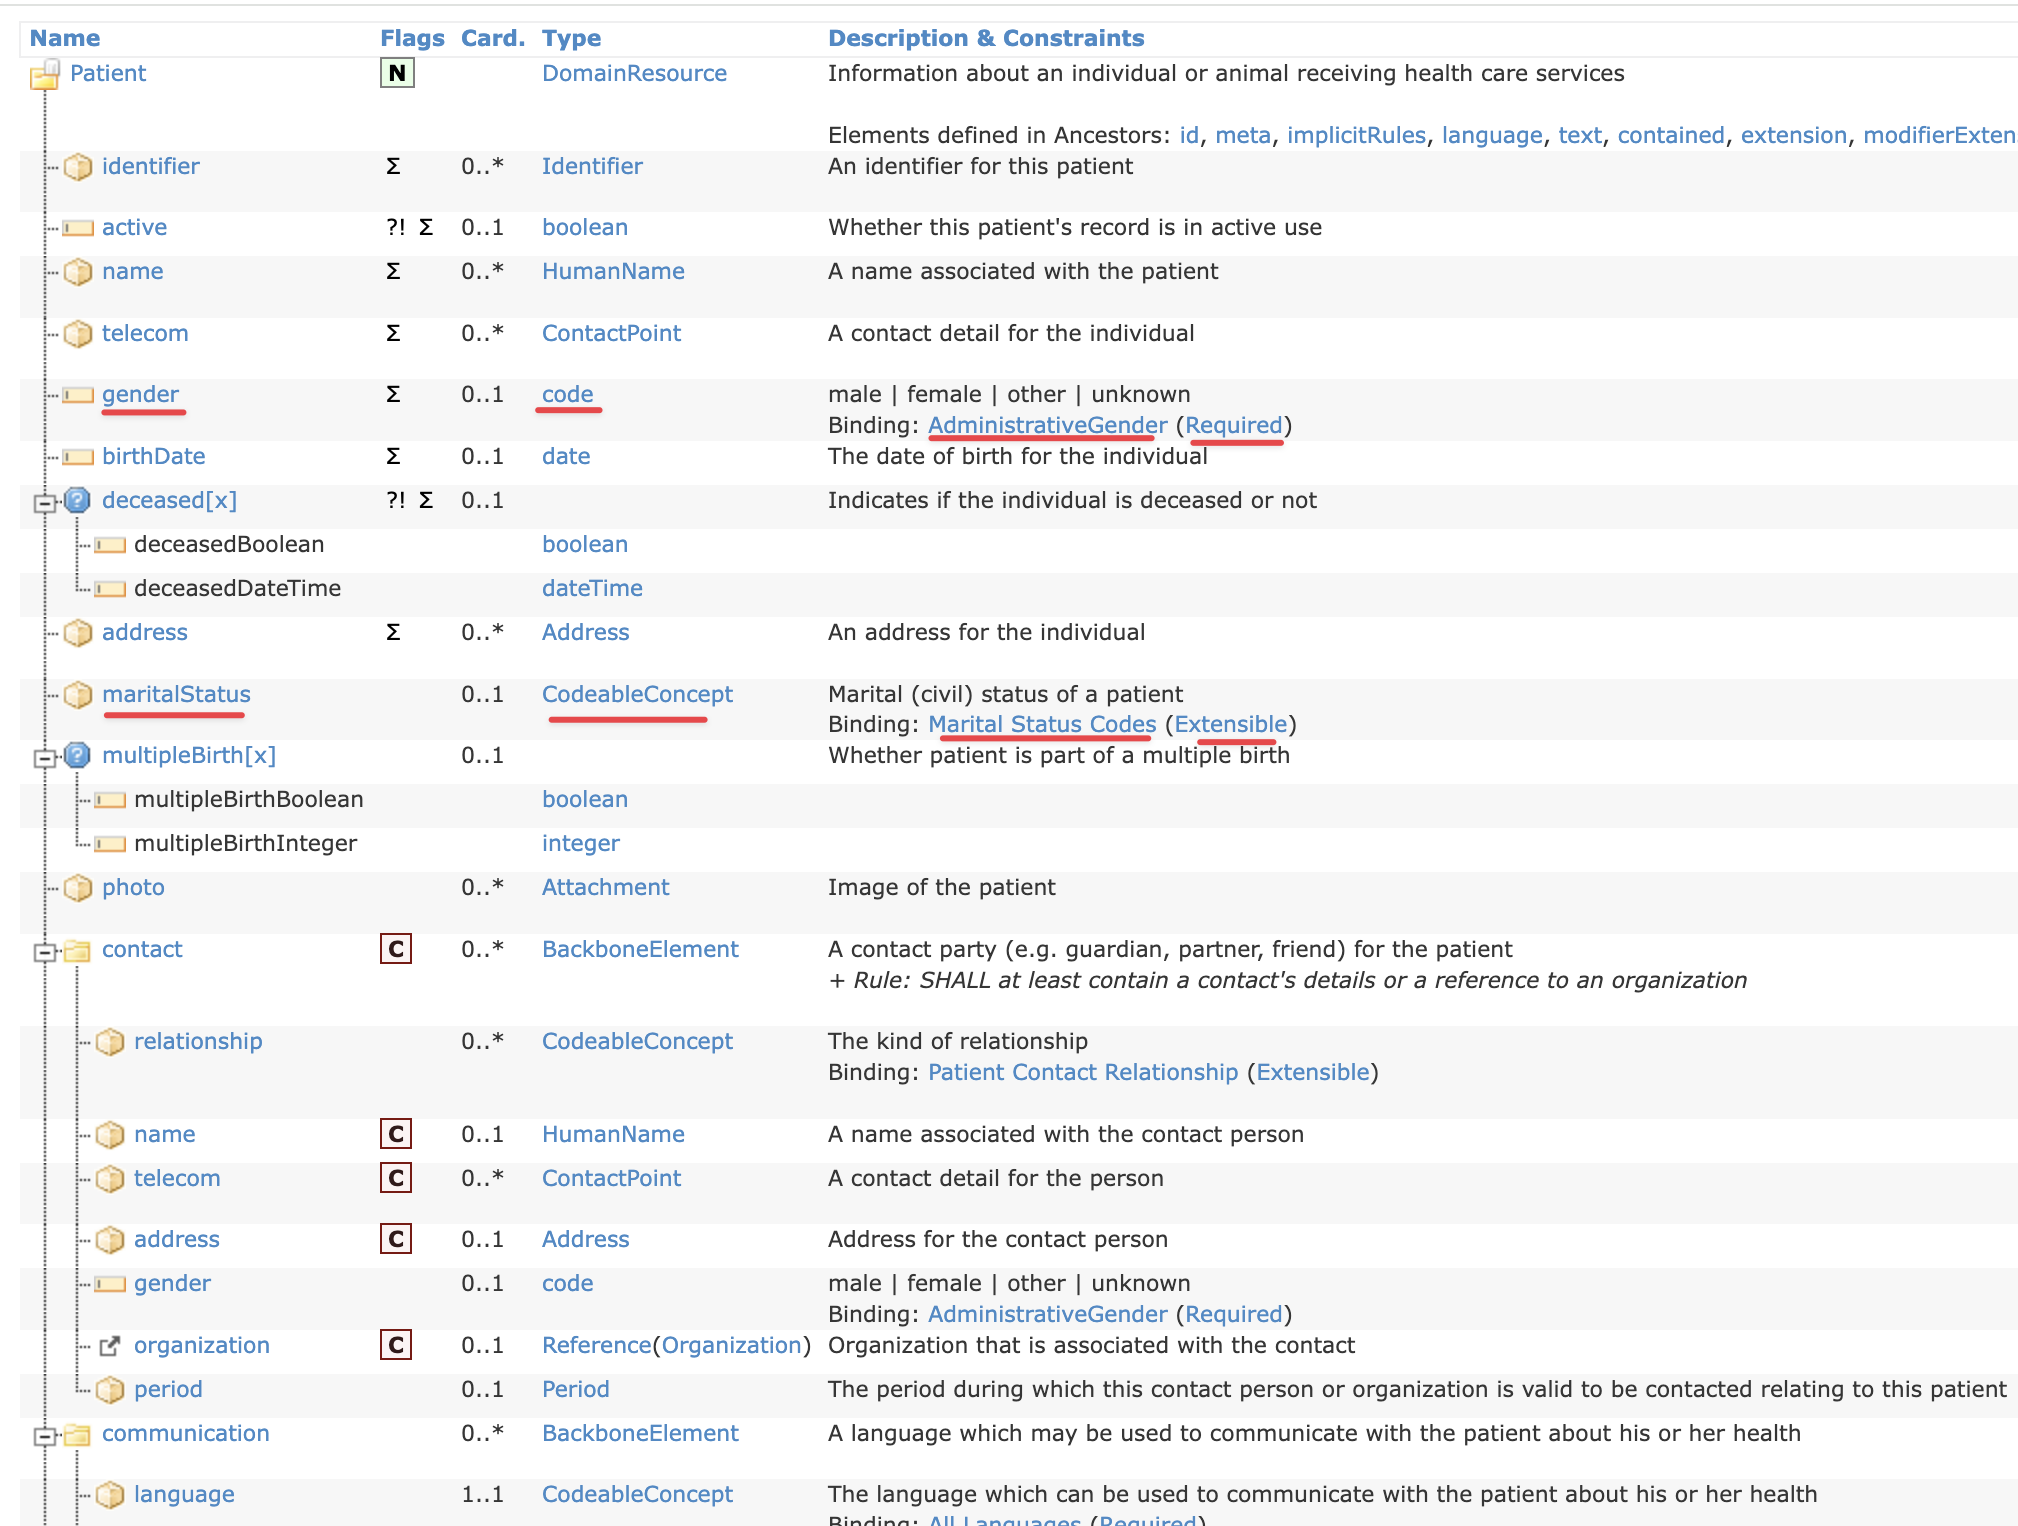Click the datatype icon beside language element

pos(110,1495)
